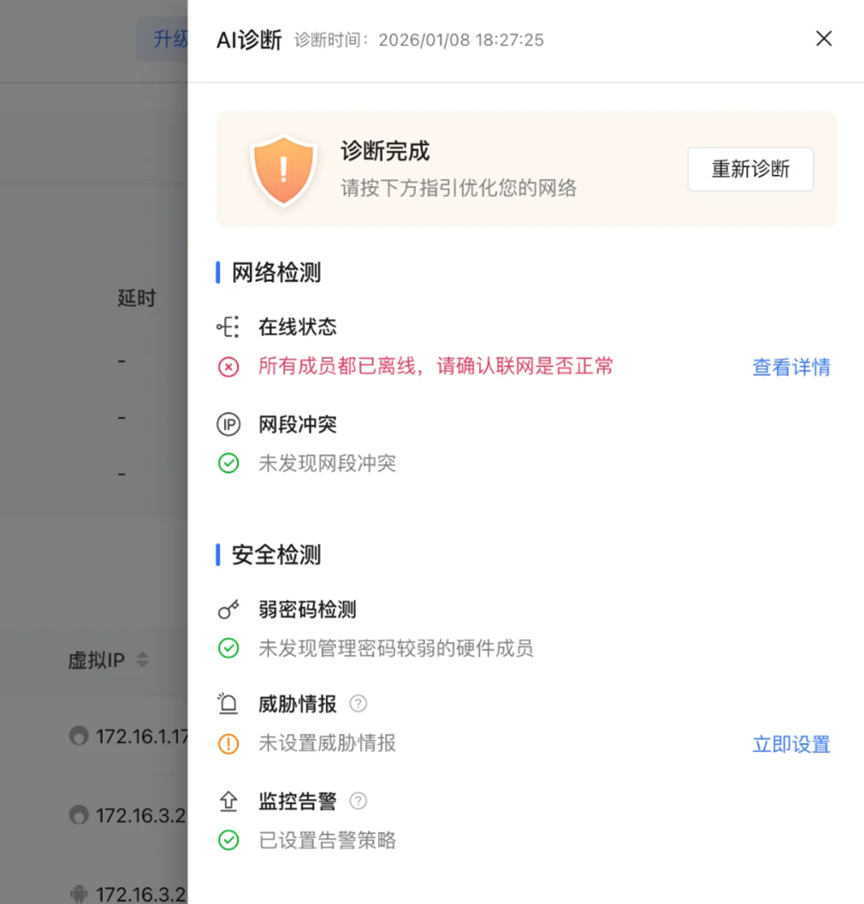Click the alert icon beside 监控告警
864x904 pixels.
point(228,800)
